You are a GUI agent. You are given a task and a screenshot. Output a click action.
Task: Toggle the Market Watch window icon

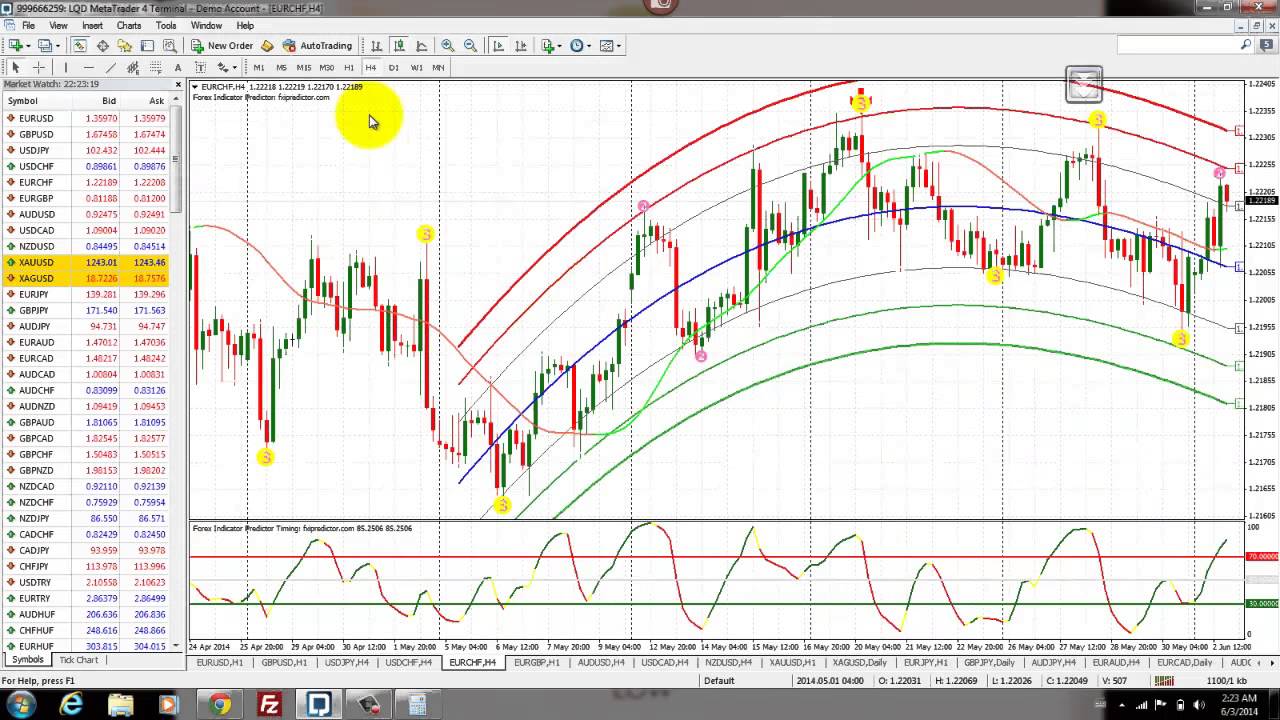point(79,45)
